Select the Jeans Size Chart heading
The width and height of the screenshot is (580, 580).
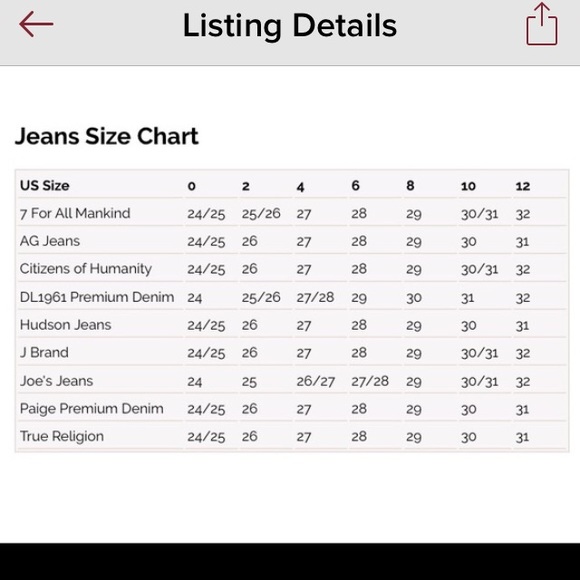(x=107, y=136)
